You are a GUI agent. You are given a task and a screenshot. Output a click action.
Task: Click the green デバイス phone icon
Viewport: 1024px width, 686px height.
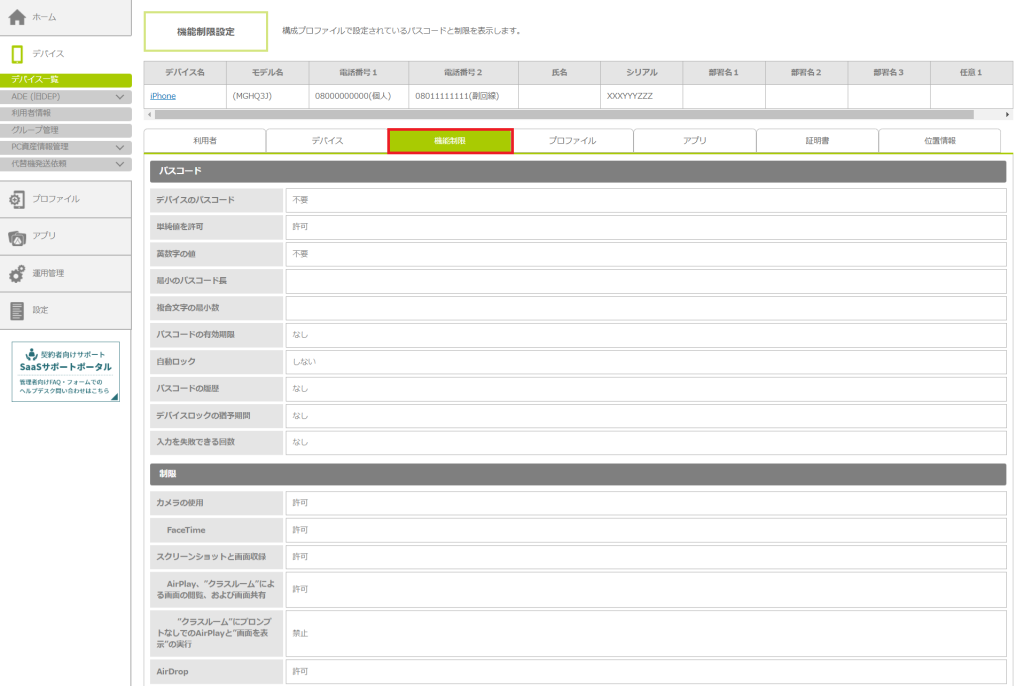click(x=17, y=54)
